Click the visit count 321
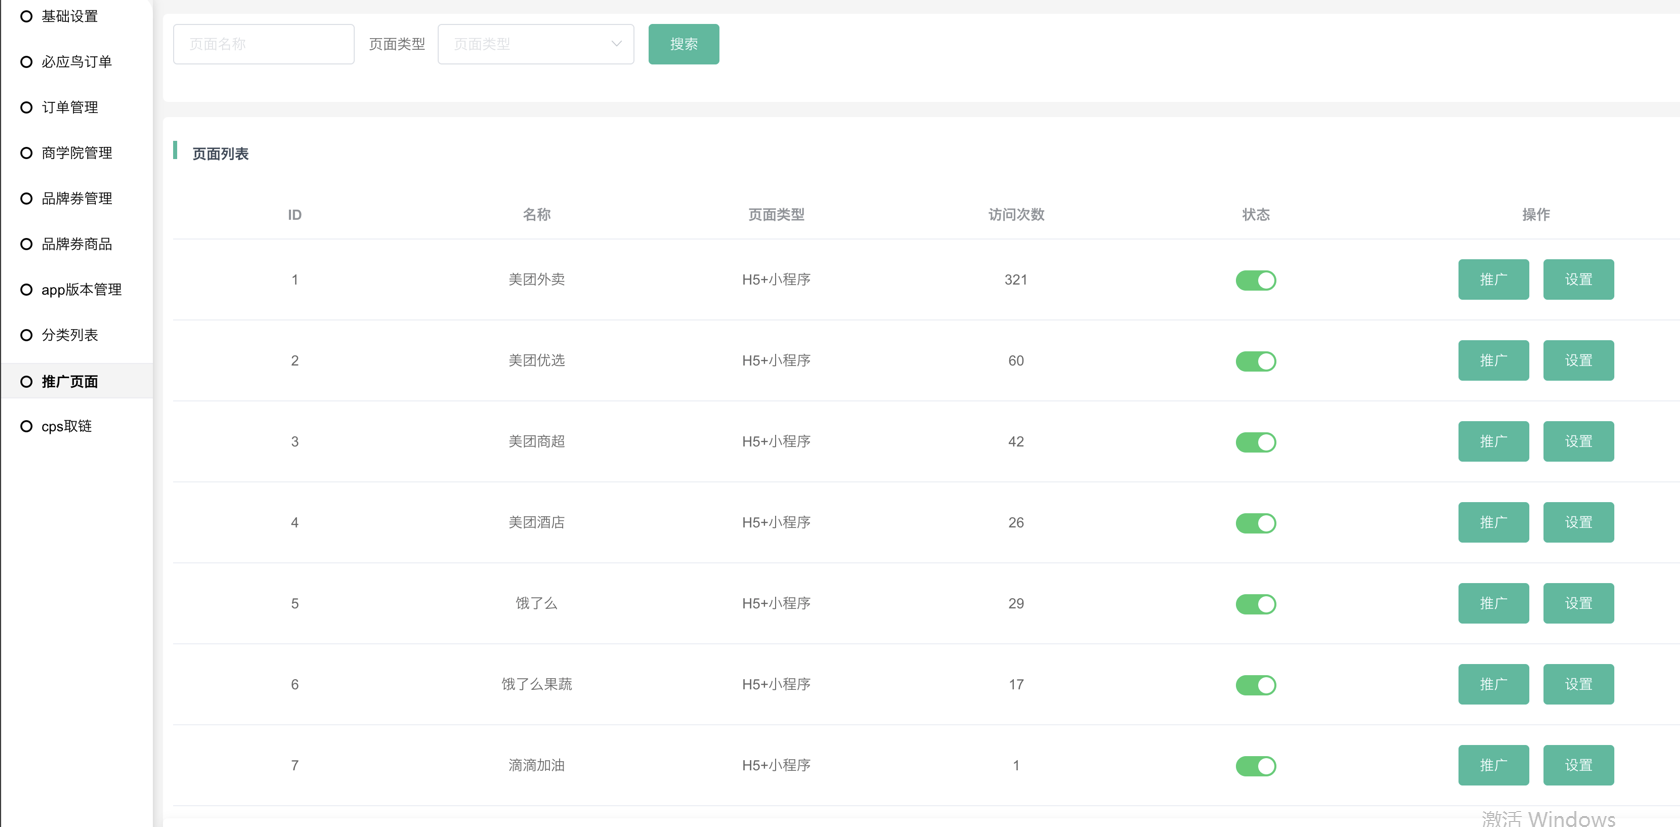This screenshot has height=827, width=1680. pos(1016,280)
